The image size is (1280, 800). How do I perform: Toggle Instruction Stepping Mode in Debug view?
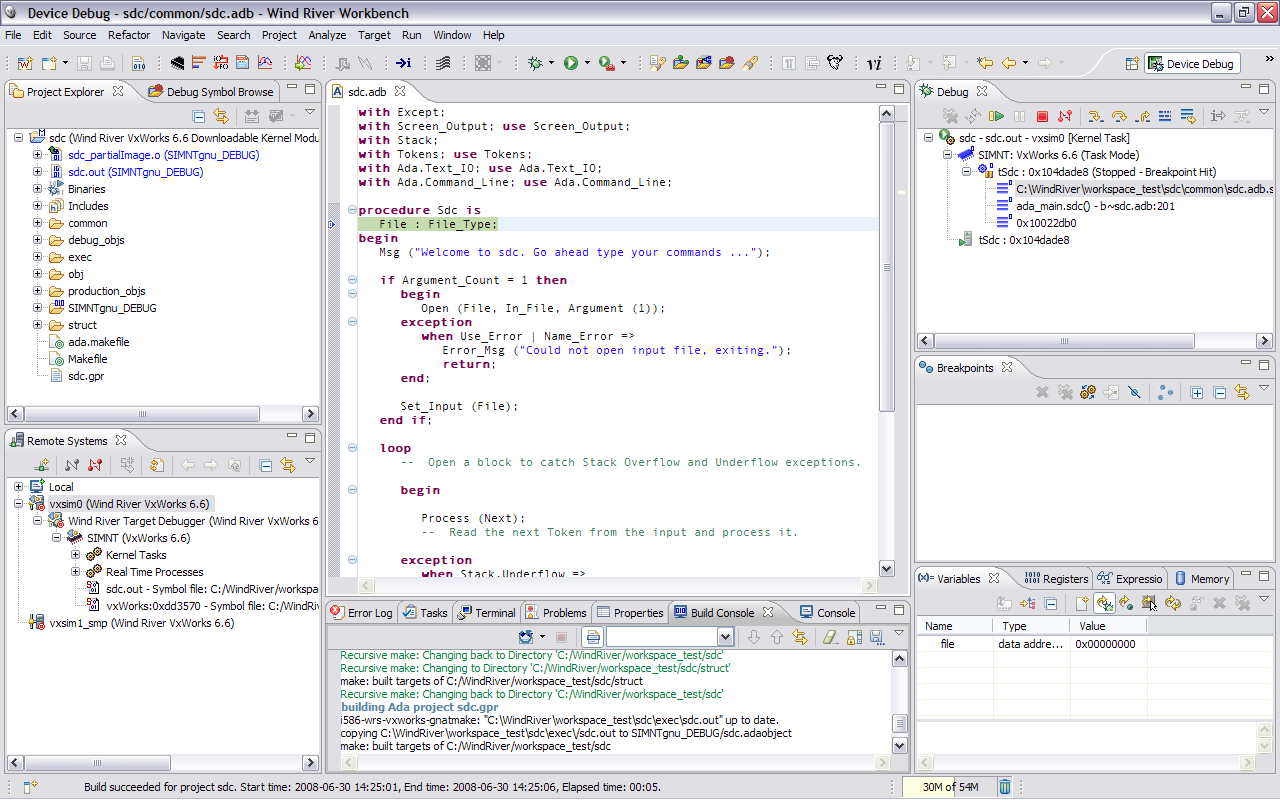coord(1218,117)
